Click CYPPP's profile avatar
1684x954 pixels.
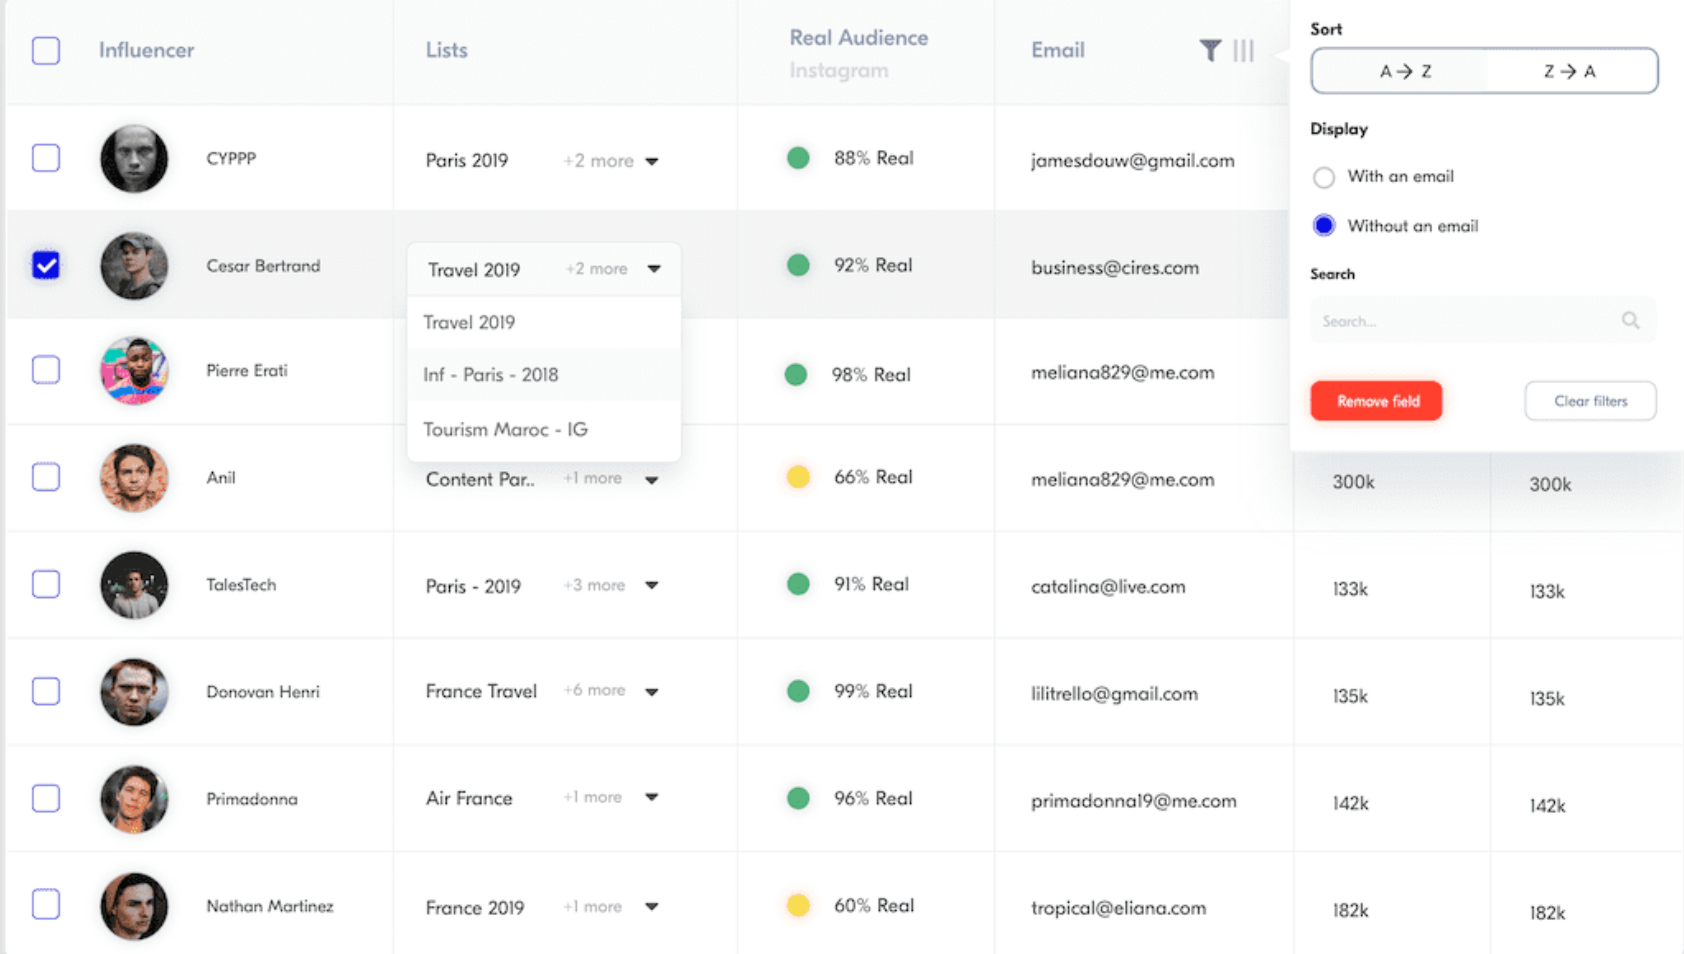(134, 159)
